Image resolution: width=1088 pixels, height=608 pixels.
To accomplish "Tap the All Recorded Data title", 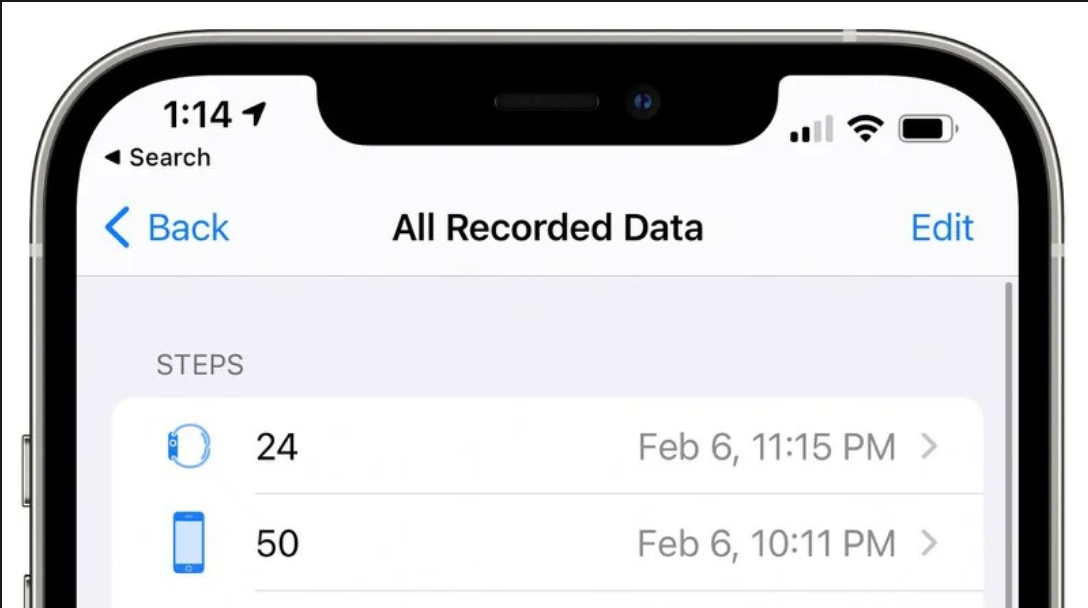I will pos(547,228).
